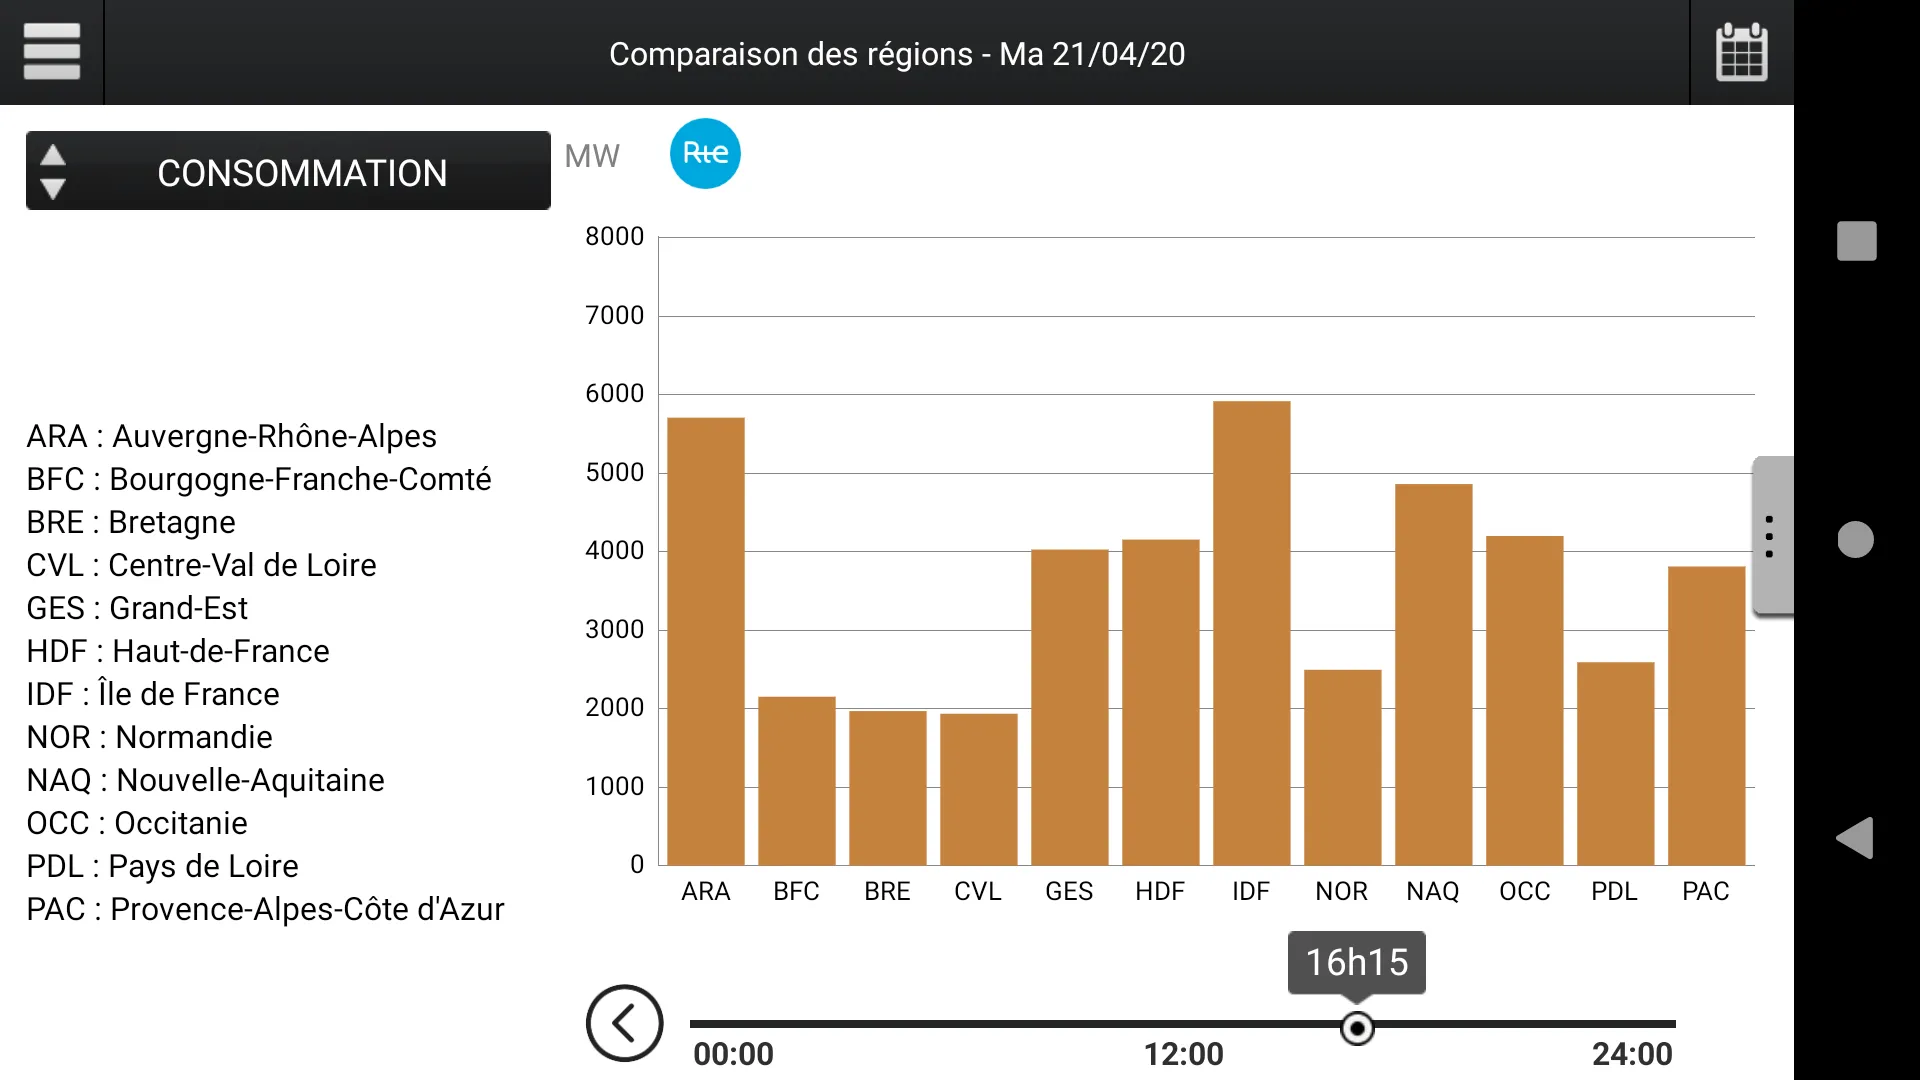Click the title 'Comparaison des régions - Ma 21/04/20'

pos(897,54)
